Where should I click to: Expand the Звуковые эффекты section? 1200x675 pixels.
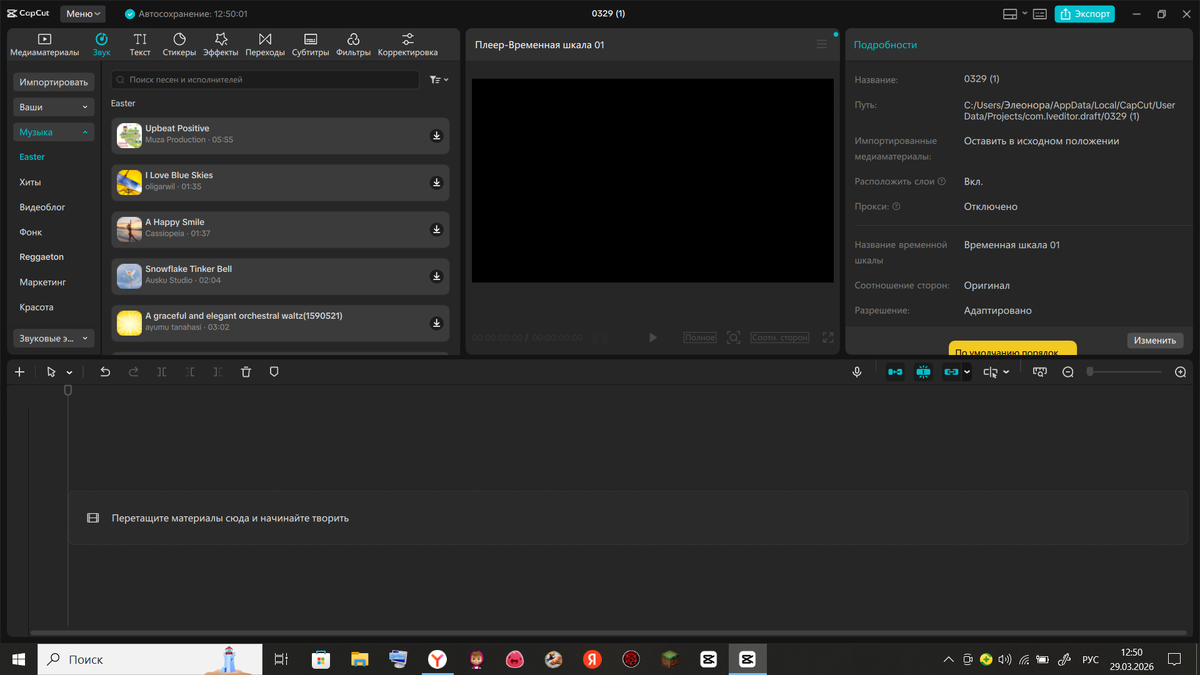[54, 338]
